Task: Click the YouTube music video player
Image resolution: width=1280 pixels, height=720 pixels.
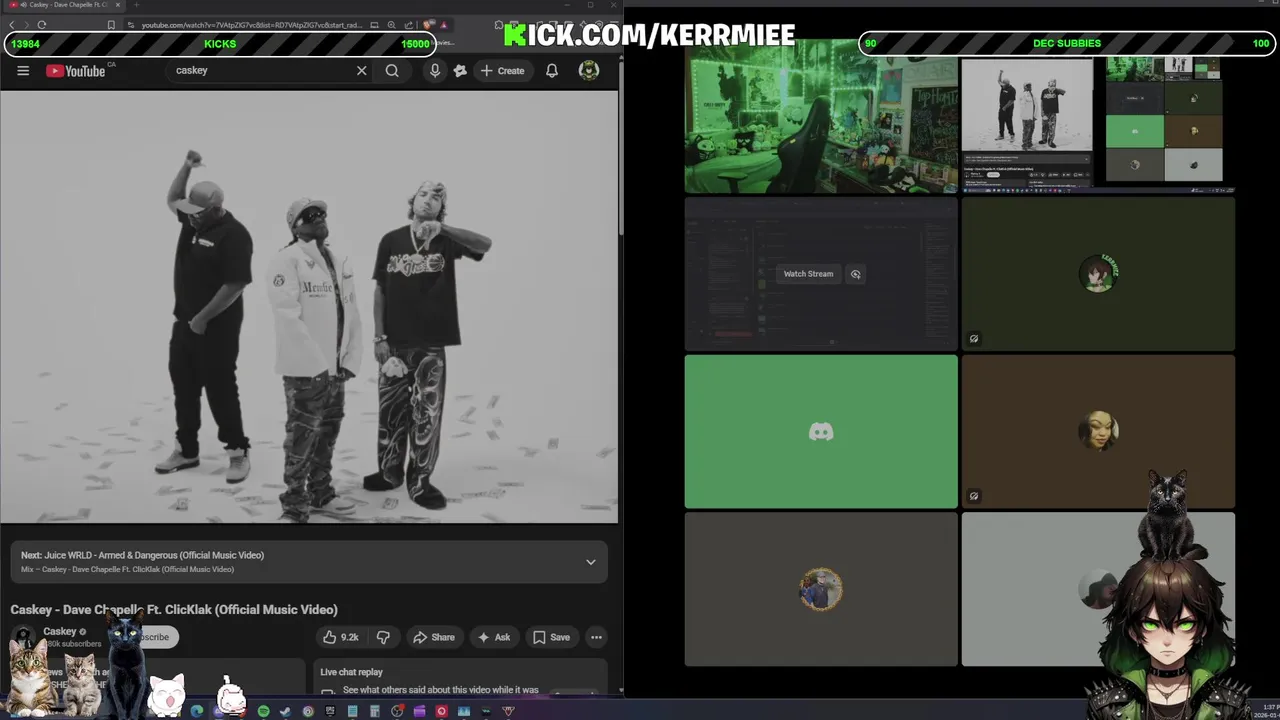Action: 309,307
